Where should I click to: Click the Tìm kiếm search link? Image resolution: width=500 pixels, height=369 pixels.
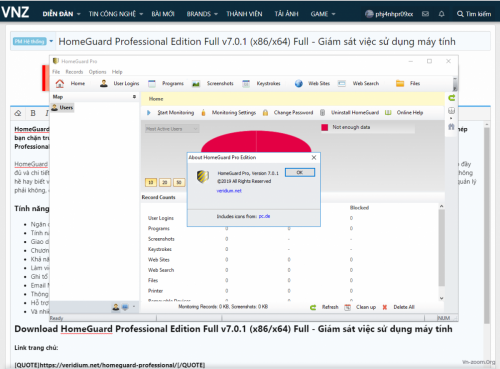point(474,14)
